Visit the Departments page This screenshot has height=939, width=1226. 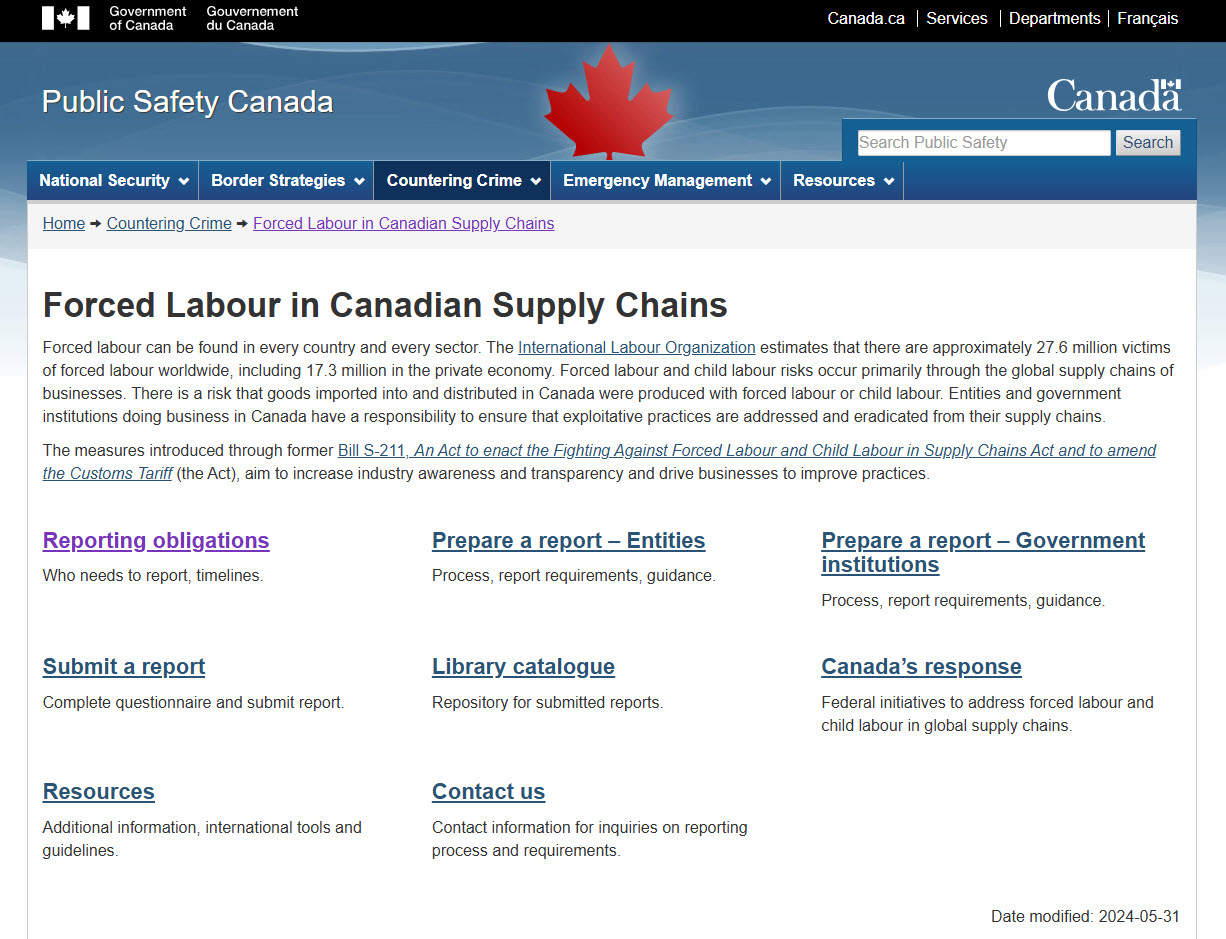1055,18
